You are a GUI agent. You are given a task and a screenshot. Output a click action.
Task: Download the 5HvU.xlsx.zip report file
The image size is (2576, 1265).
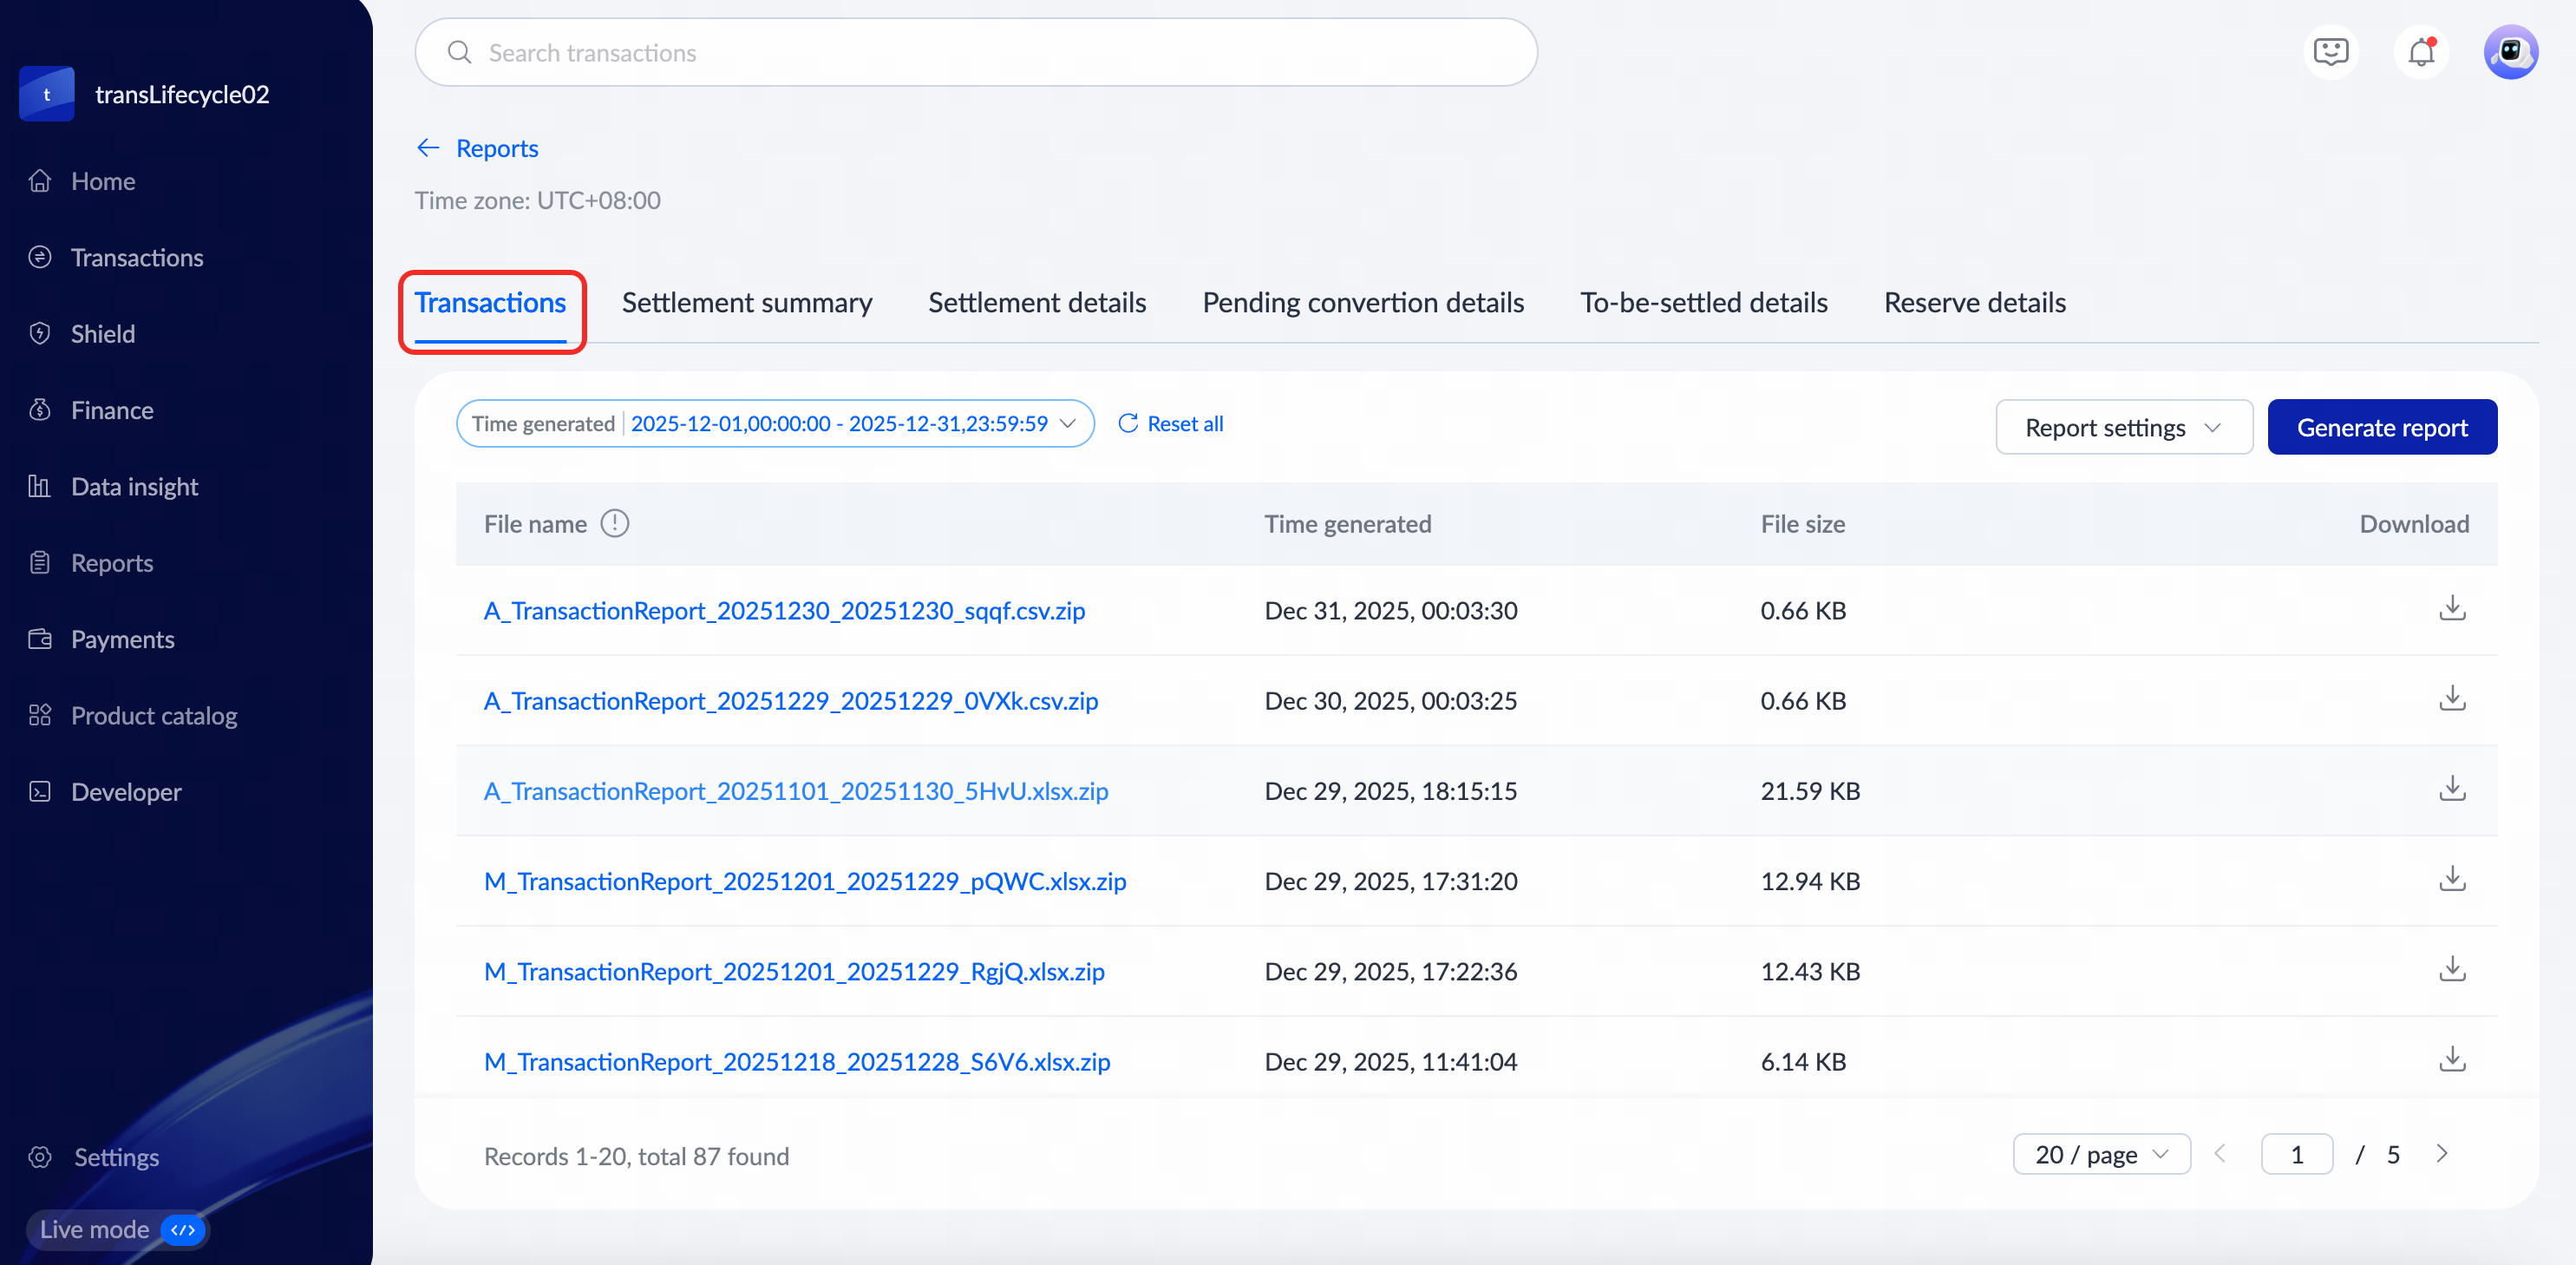[2452, 789]
